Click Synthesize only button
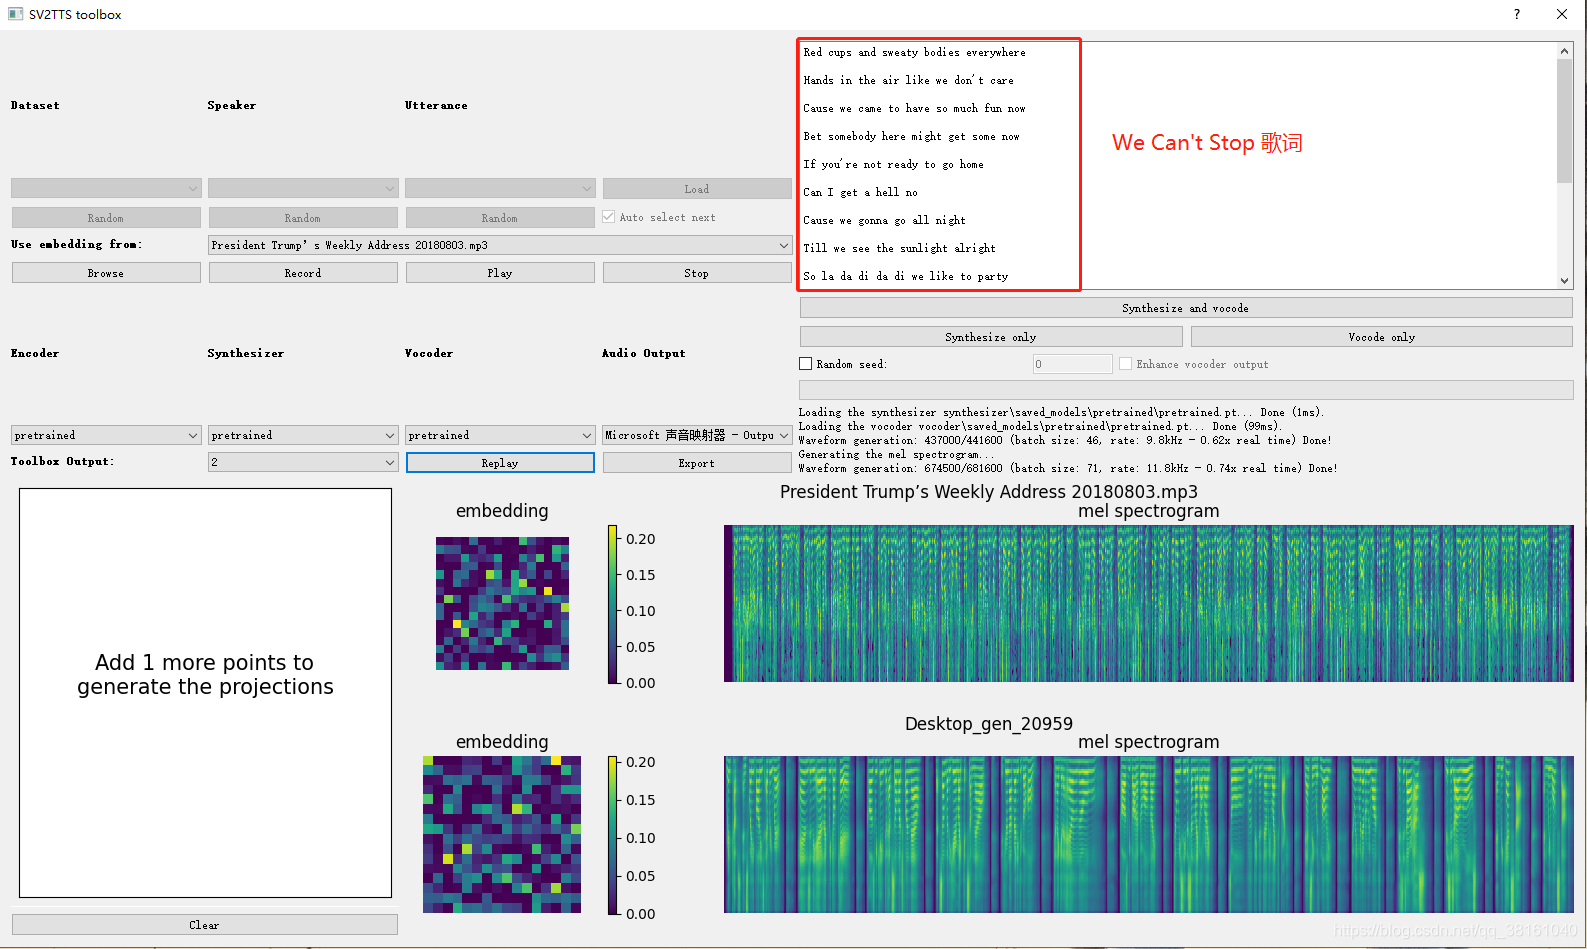1587x949 pixels. [x=991, y=337]
